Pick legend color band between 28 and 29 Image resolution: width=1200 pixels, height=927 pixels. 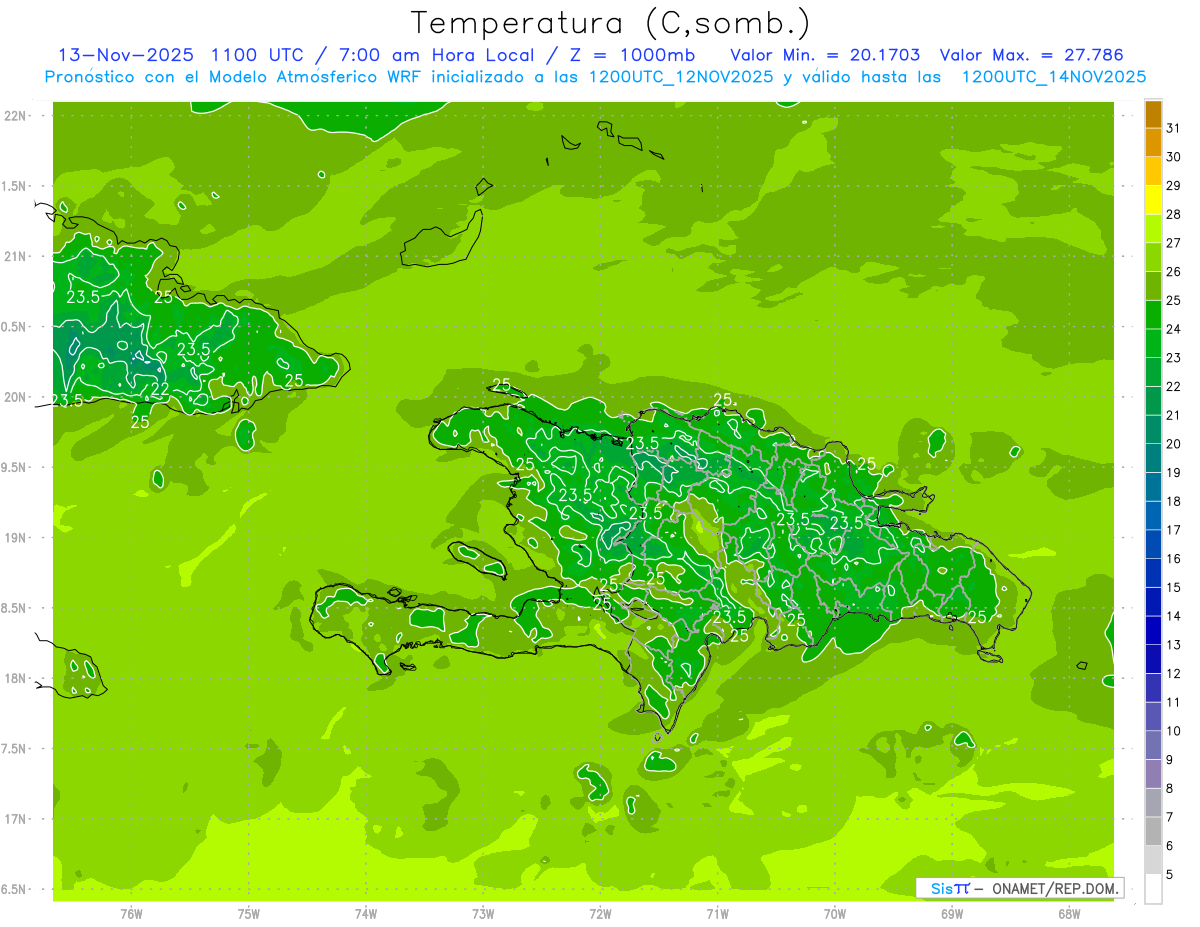1153,200
